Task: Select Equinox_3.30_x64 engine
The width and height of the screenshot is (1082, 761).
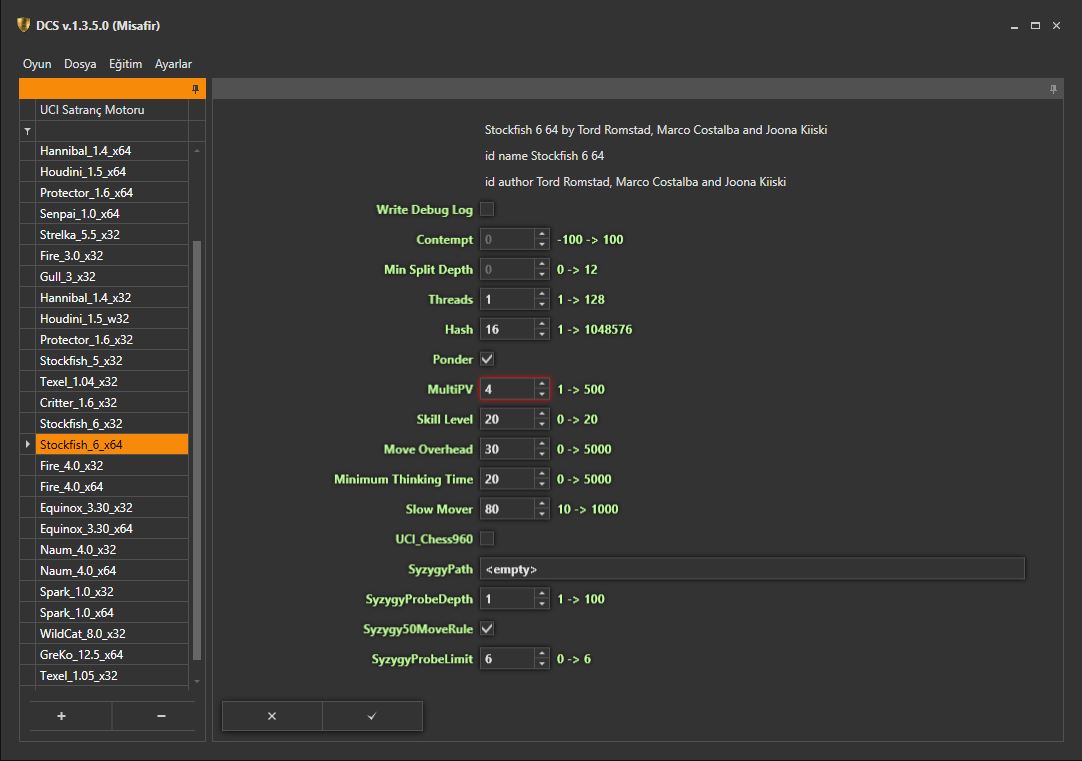Action: (112, 528)
